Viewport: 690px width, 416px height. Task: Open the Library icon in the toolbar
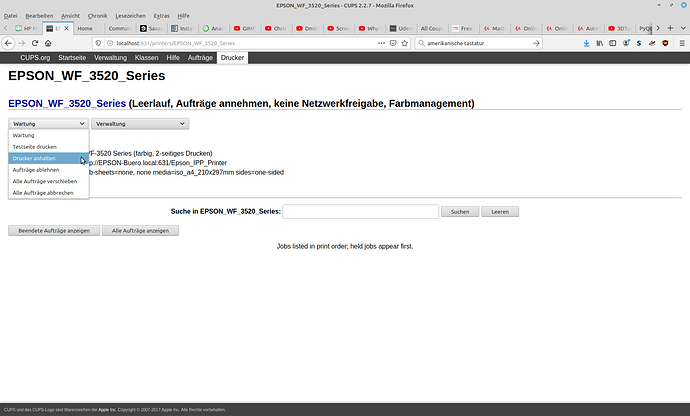click(x=599, y=43)
